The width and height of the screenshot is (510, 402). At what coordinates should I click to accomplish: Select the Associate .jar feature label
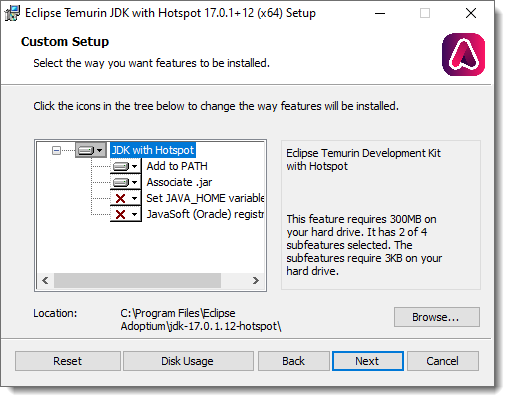179,182
